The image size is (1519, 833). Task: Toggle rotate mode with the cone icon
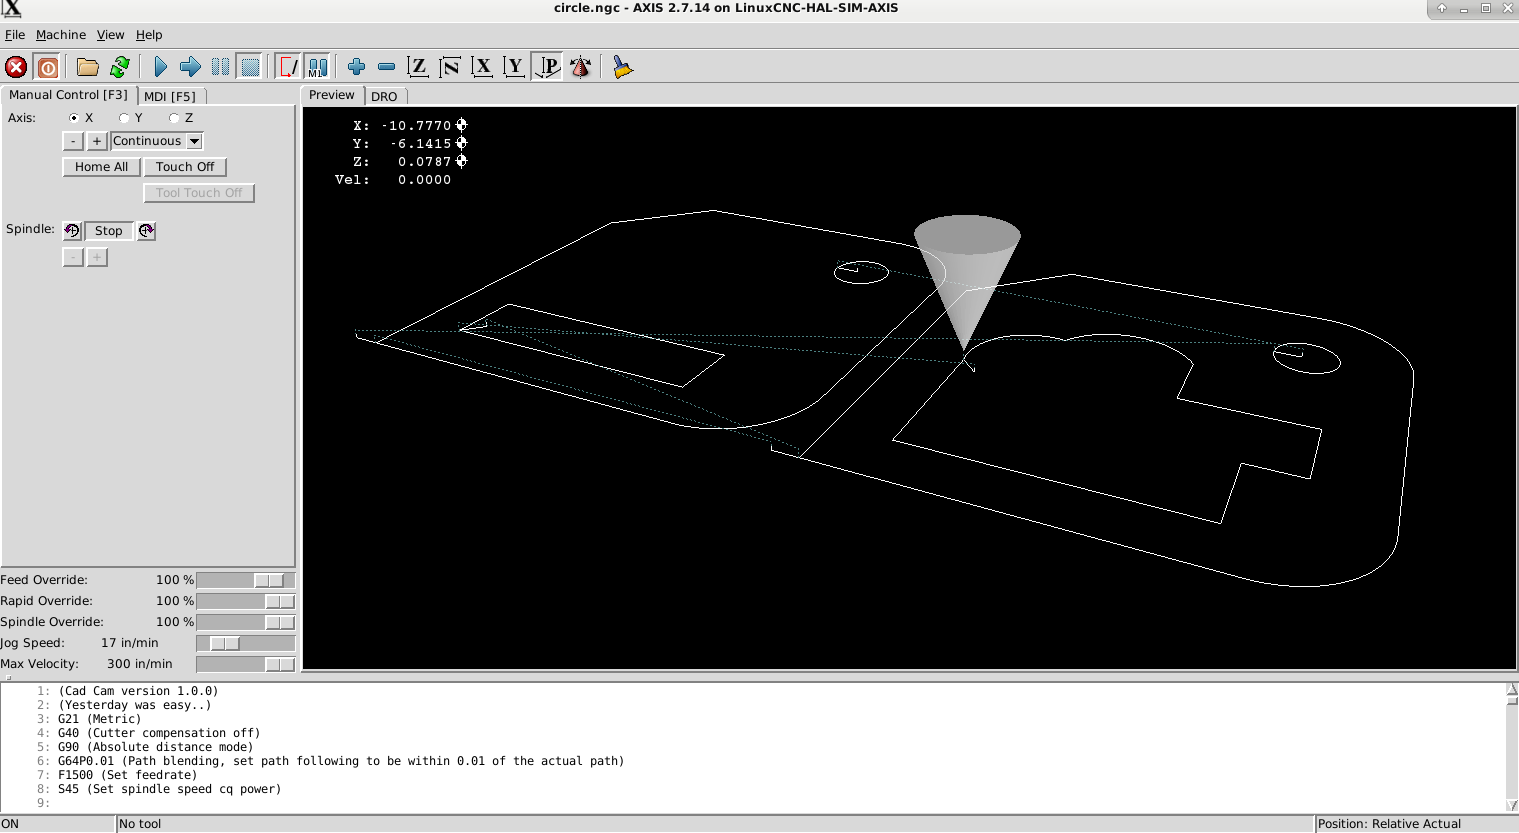[x=580, y=67]
